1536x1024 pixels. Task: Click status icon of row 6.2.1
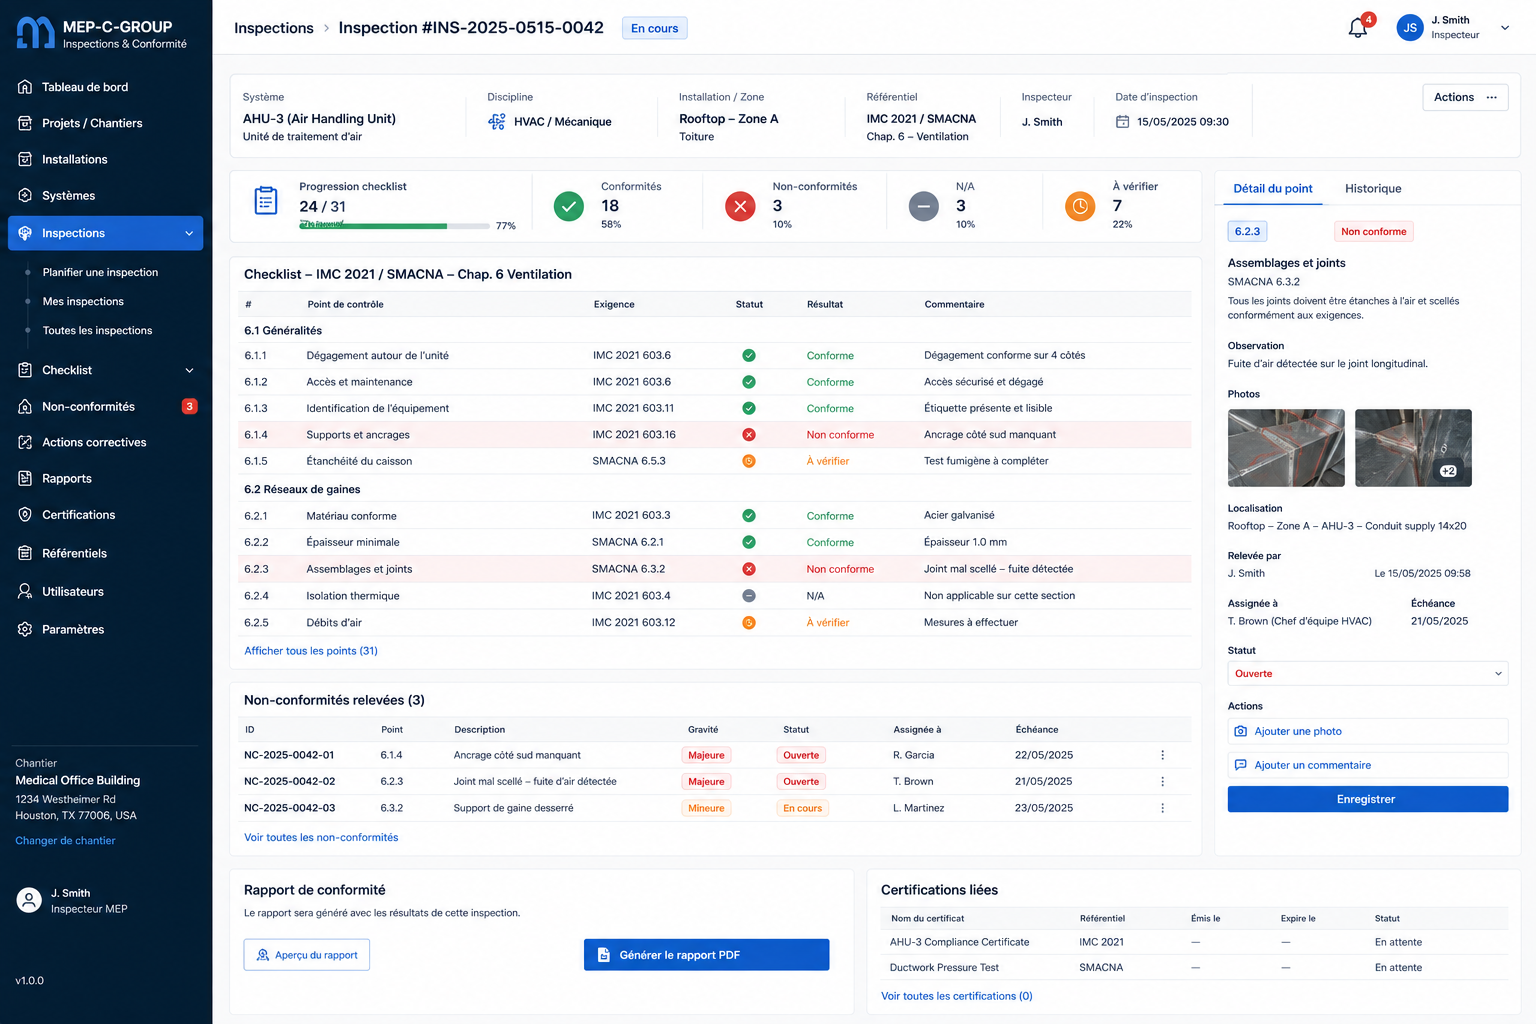point(749,516)
